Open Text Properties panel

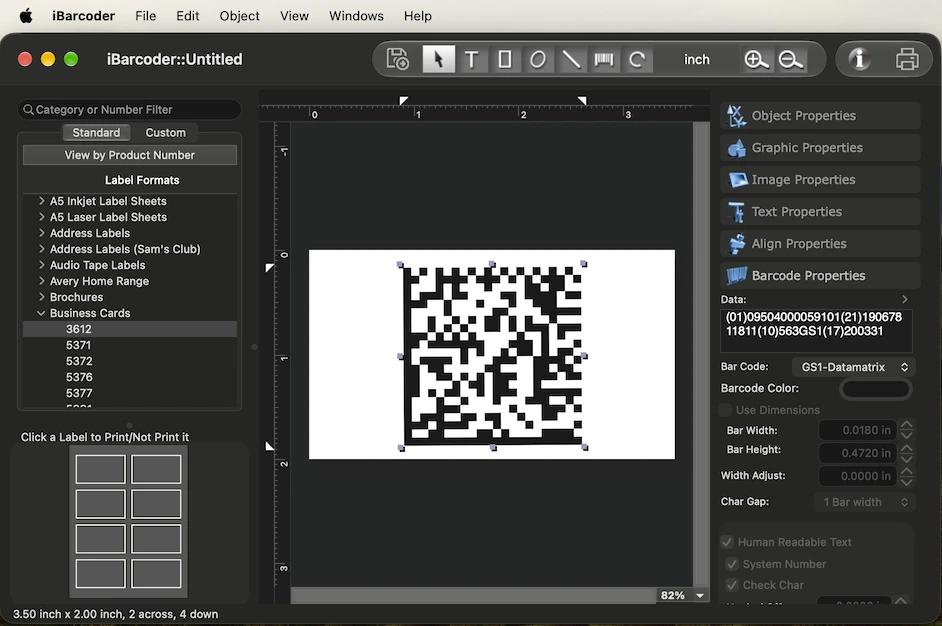(x=820, y=211)
